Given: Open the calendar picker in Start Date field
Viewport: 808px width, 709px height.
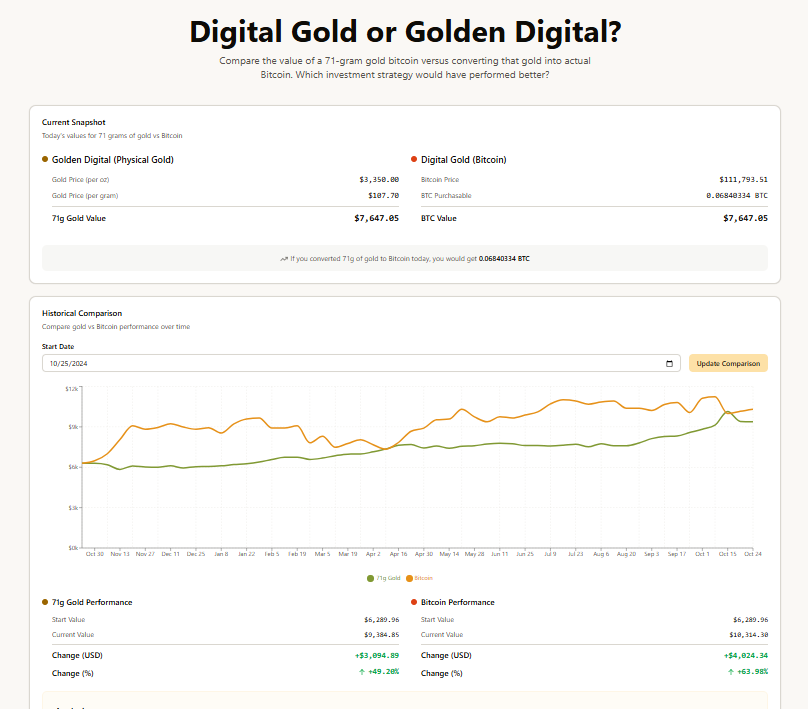Looking at the screenshot, I should 669,363.
